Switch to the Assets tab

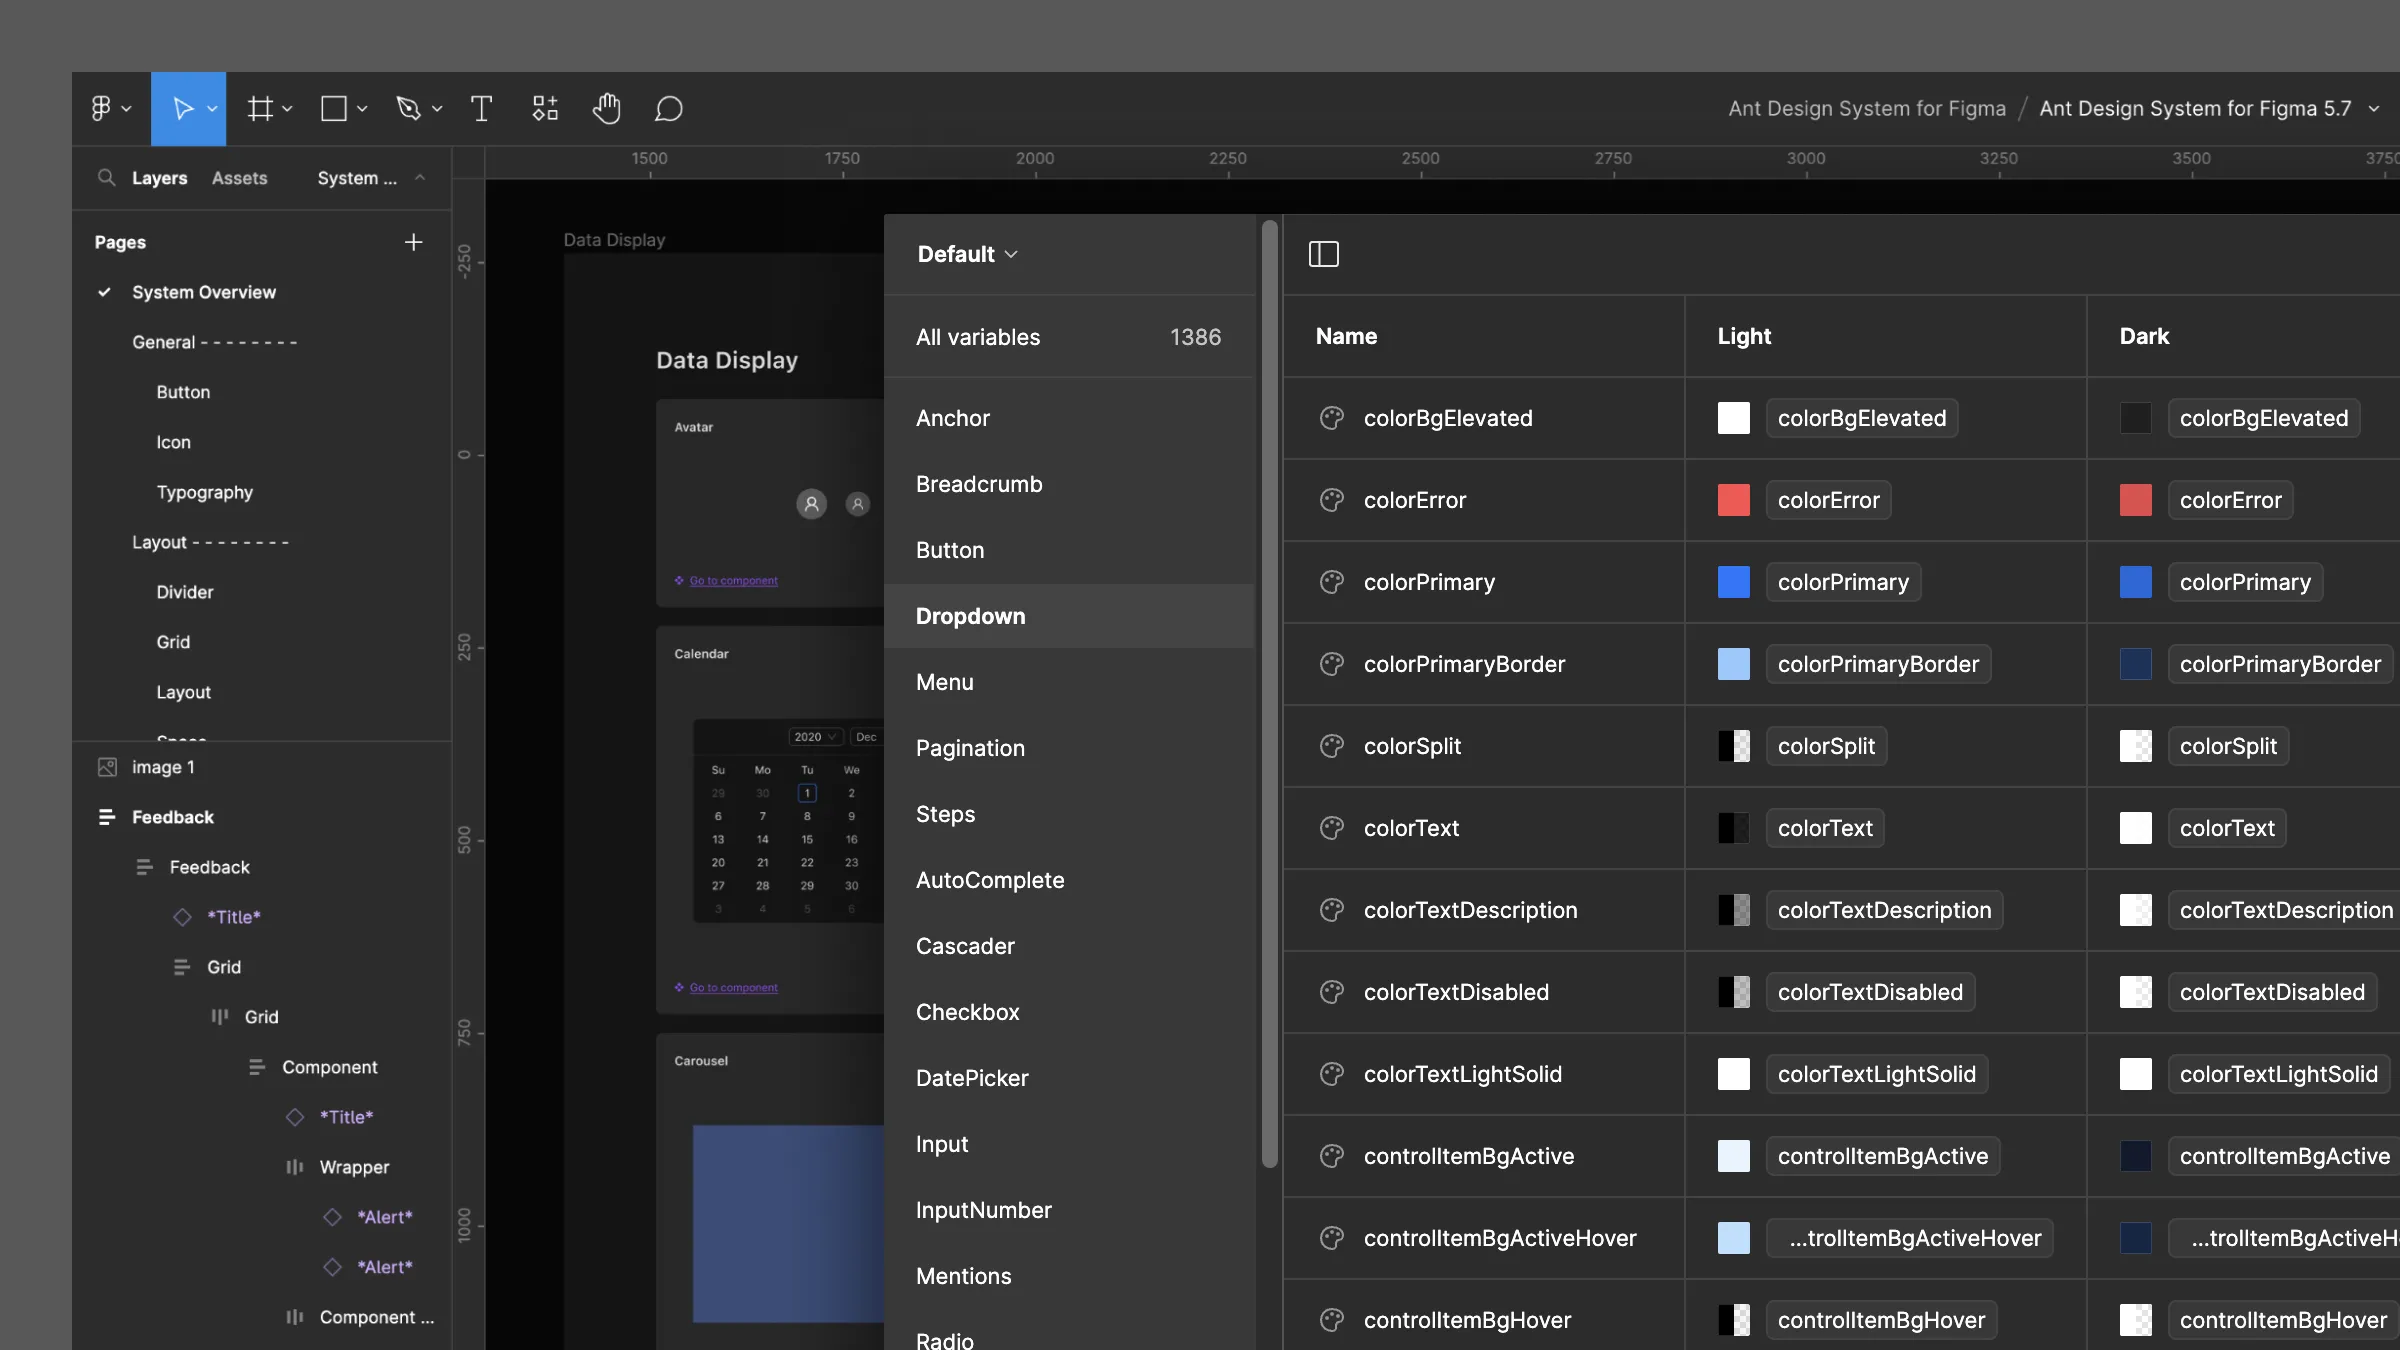point(239,177)
